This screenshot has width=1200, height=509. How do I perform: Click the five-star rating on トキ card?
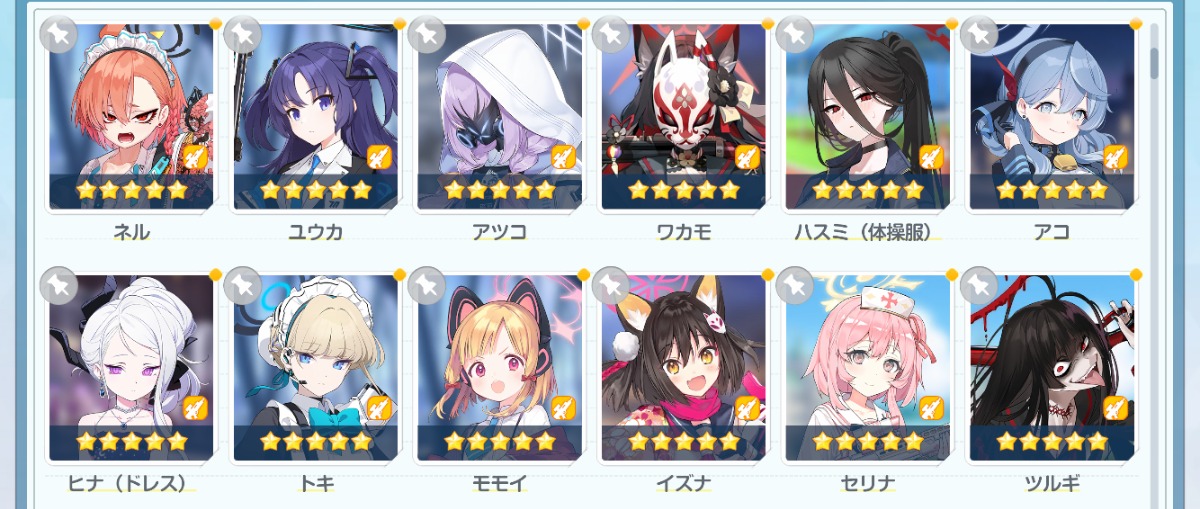tap(315, 441)
